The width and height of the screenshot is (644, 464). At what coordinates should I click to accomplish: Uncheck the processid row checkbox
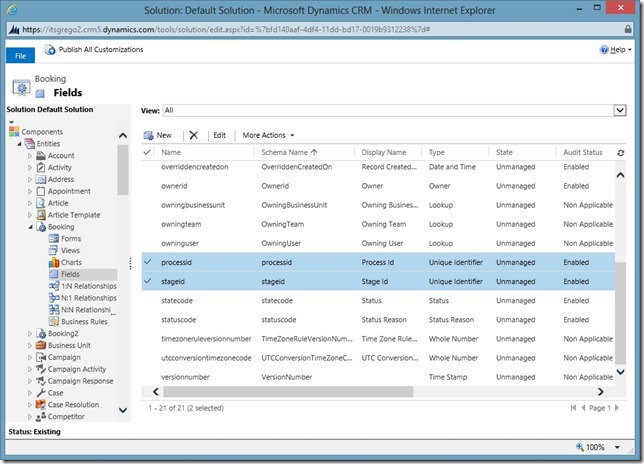coord(148,262)
